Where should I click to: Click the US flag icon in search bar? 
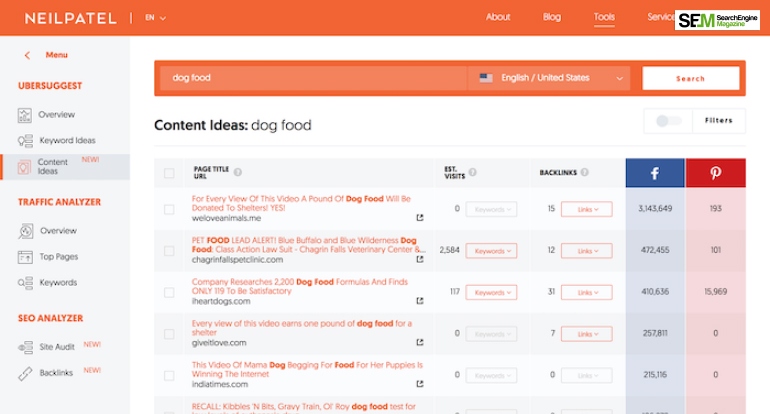(486, 78)
